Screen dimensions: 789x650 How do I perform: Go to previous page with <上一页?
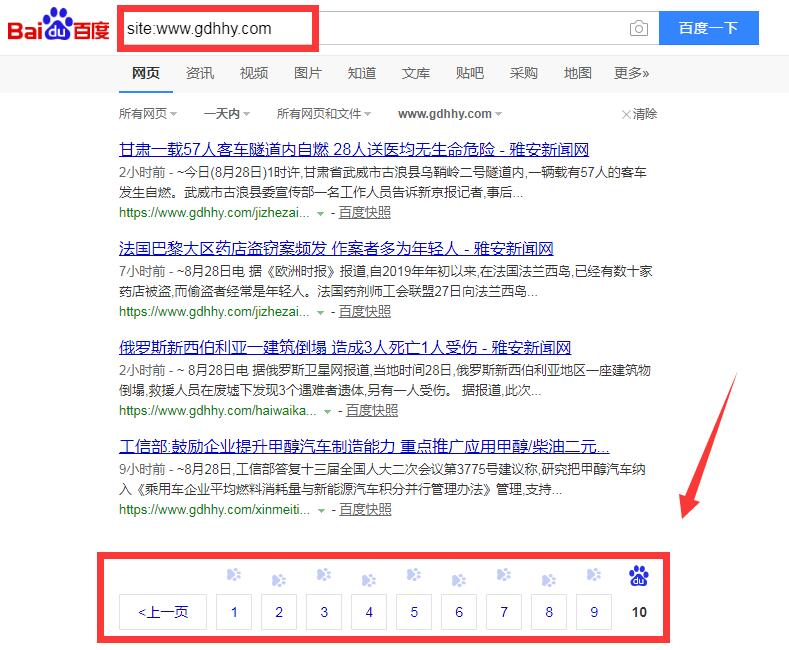click(163, 612)
